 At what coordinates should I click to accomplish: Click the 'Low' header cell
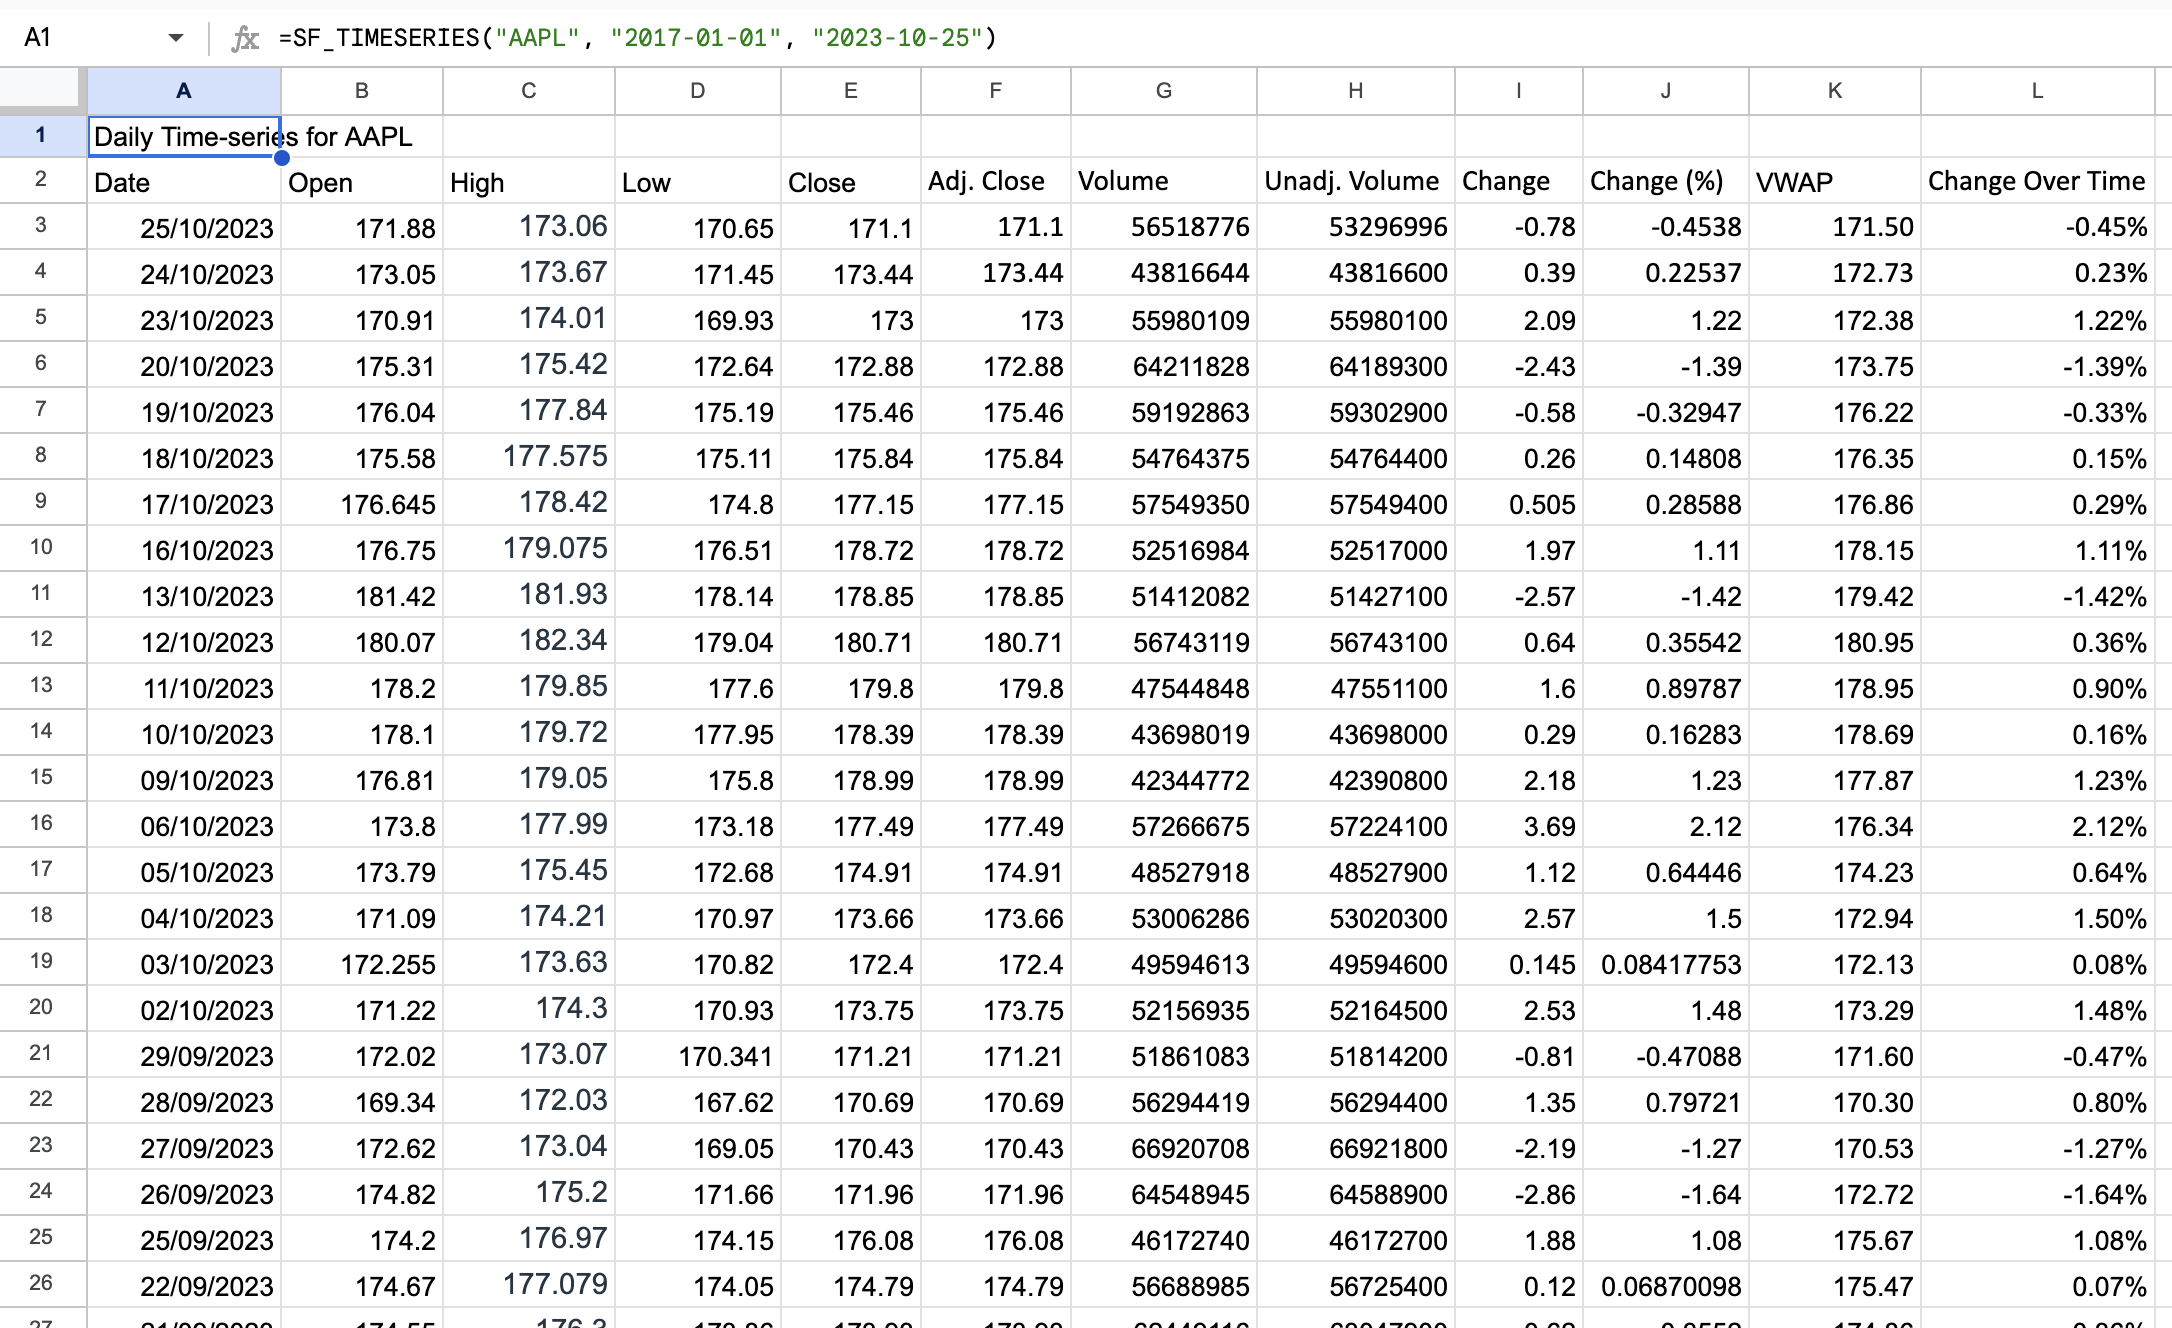point(698,181)
